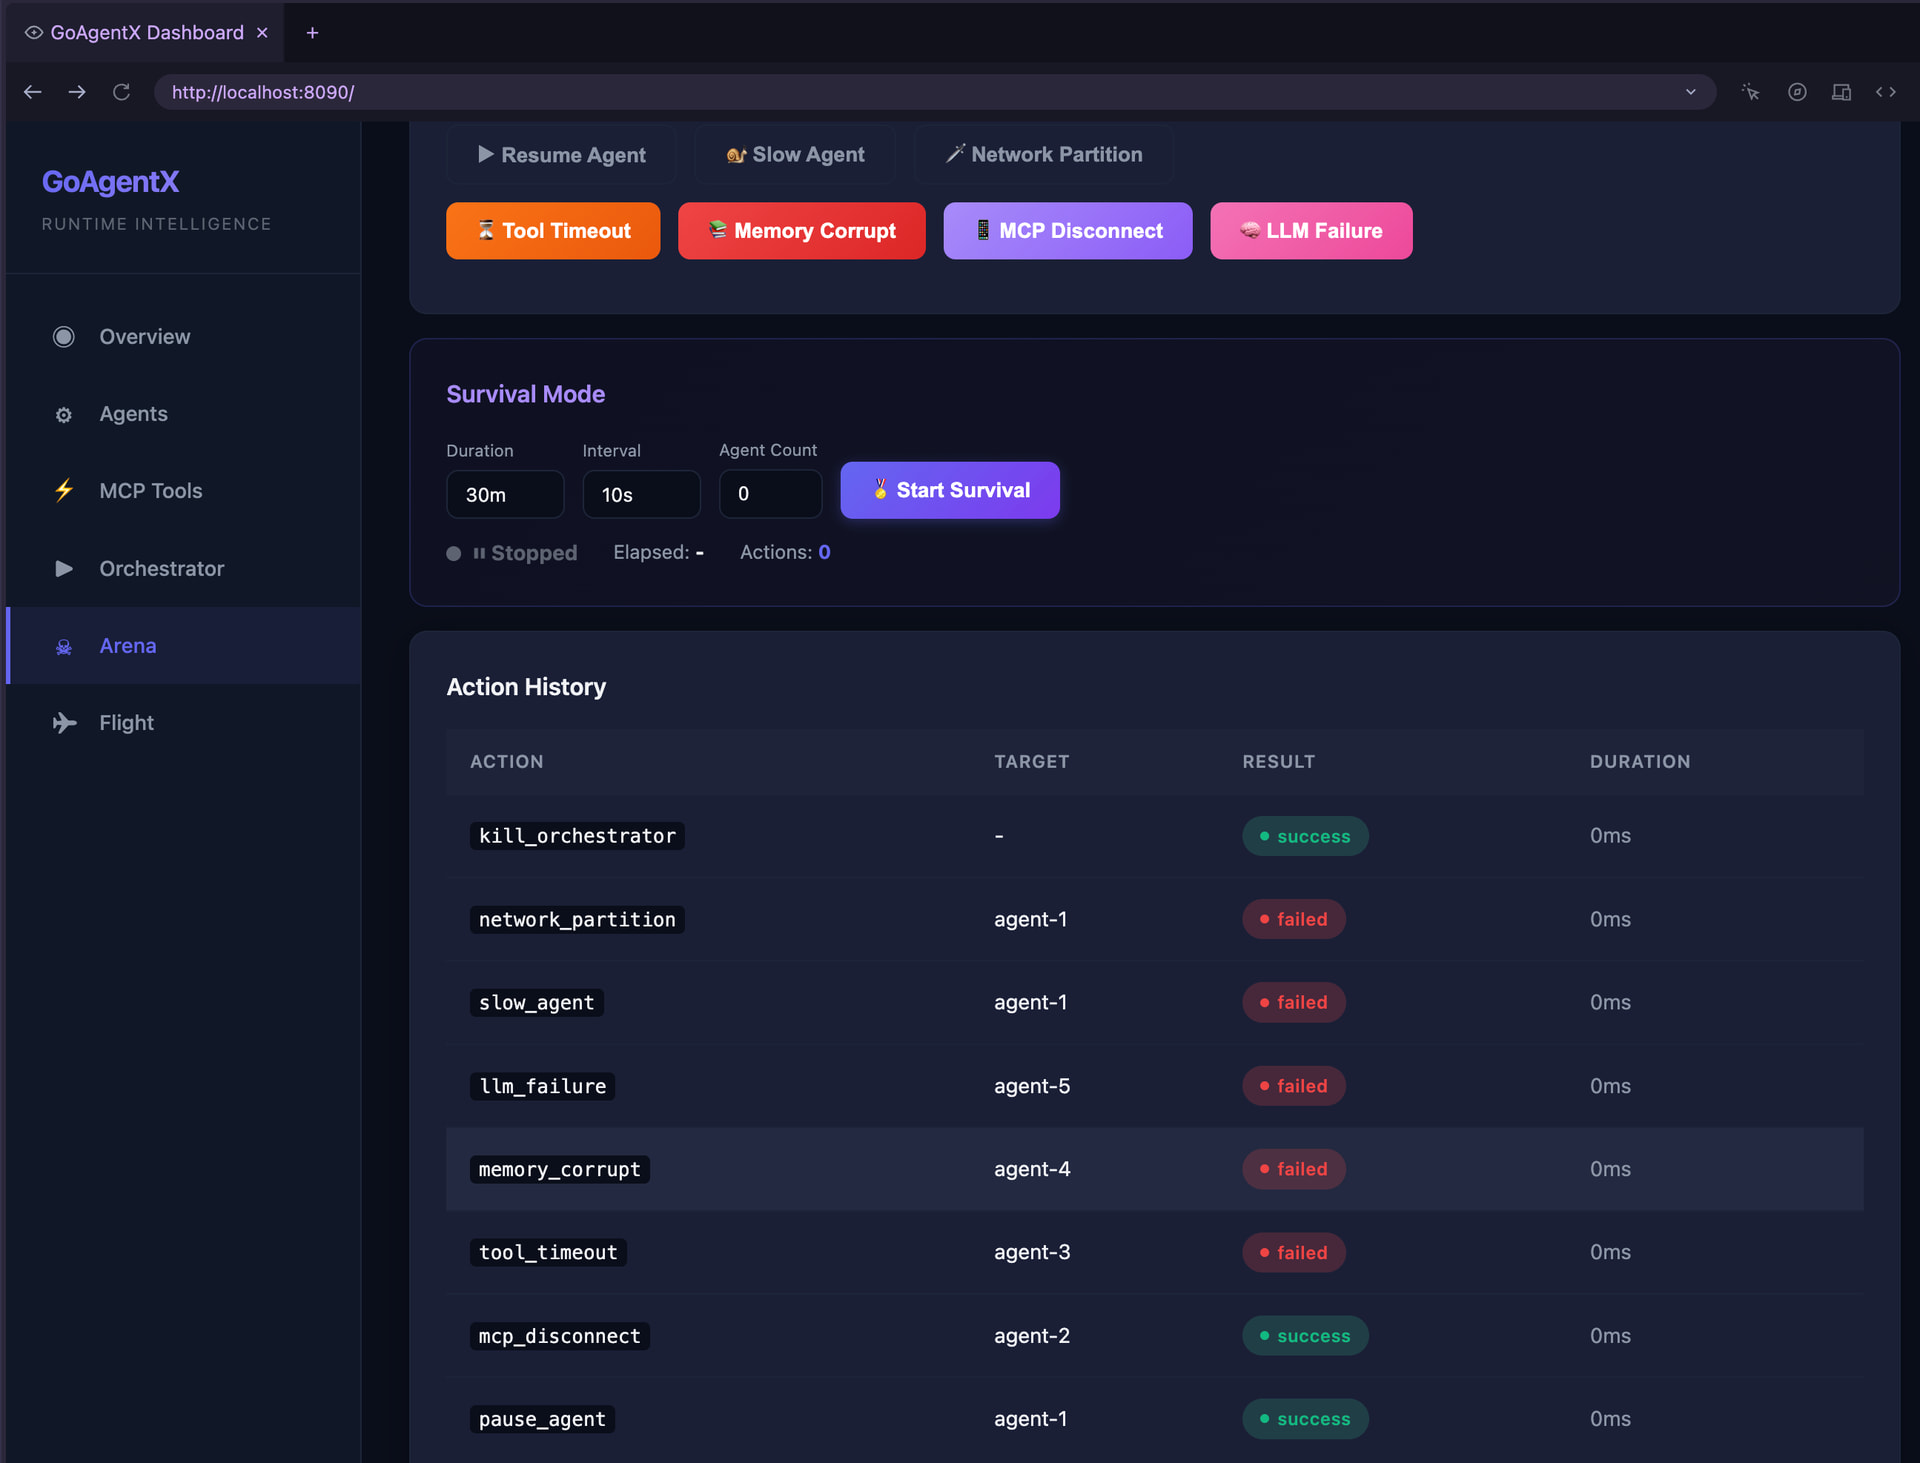Viewport: 1920px width, 1463px height.
Task: Click the Survival Mode heading
Action: click(x=525, y=394)
